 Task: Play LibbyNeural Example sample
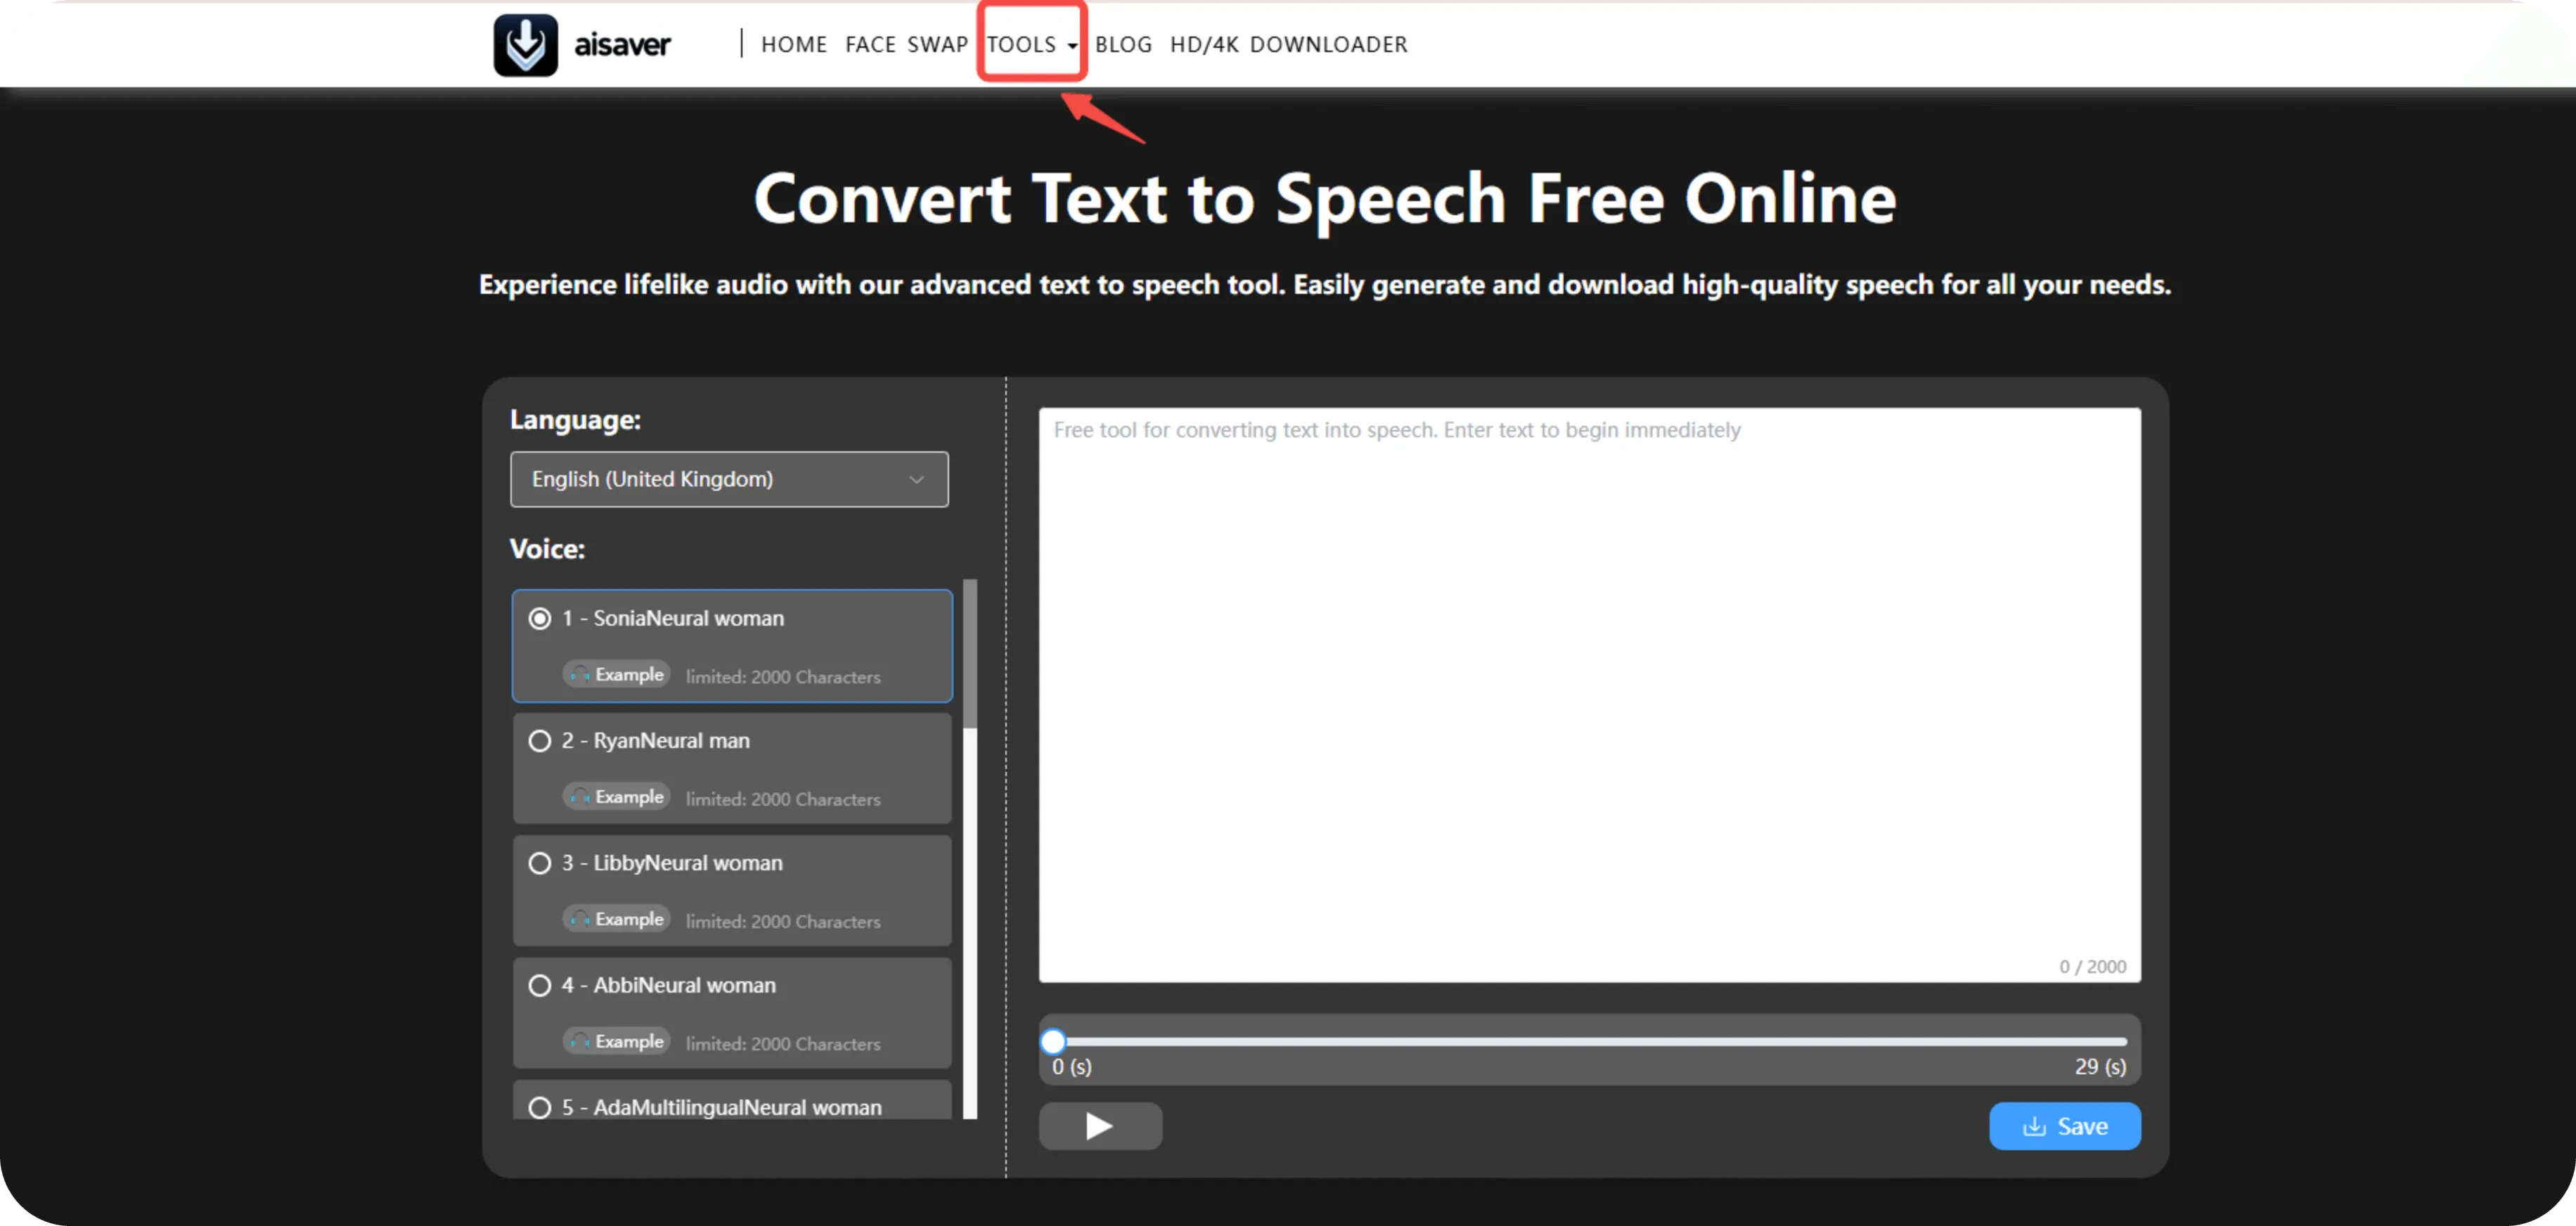pos(616,919)
